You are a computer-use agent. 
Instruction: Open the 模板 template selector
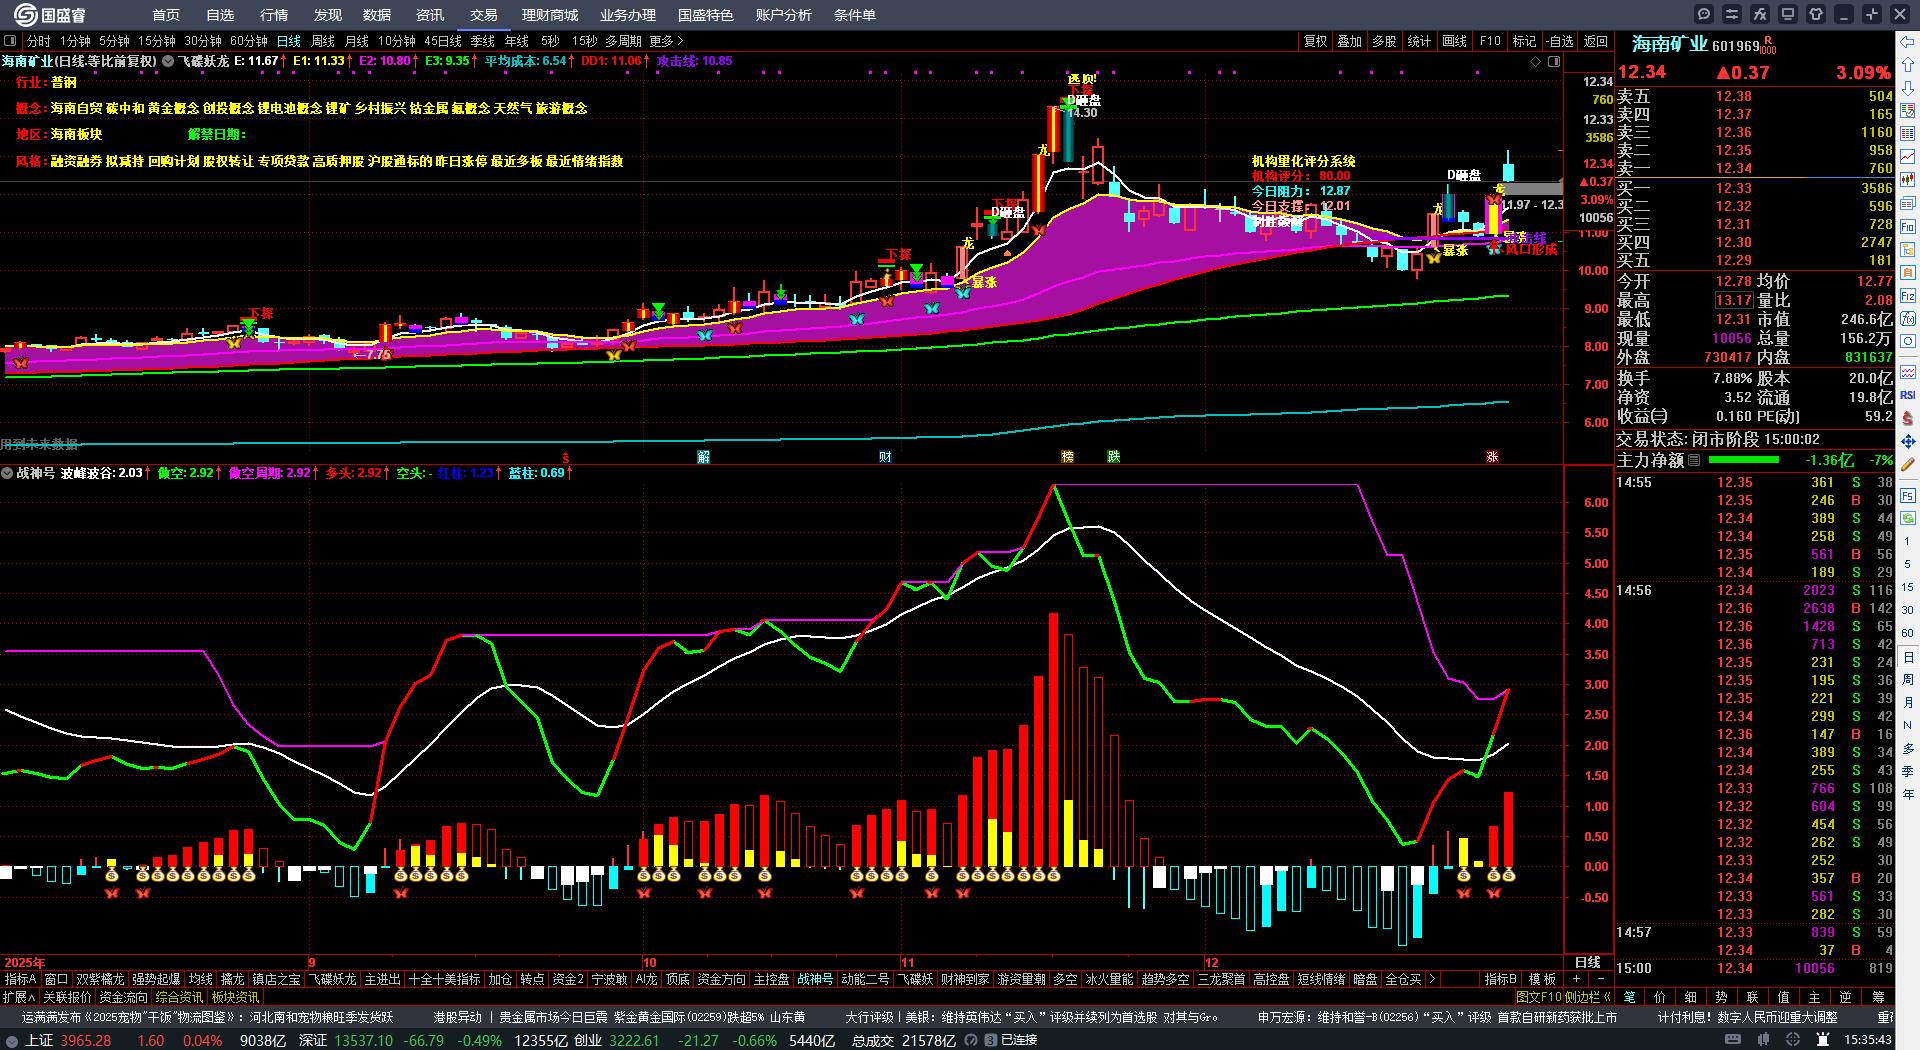[1543, 979]
